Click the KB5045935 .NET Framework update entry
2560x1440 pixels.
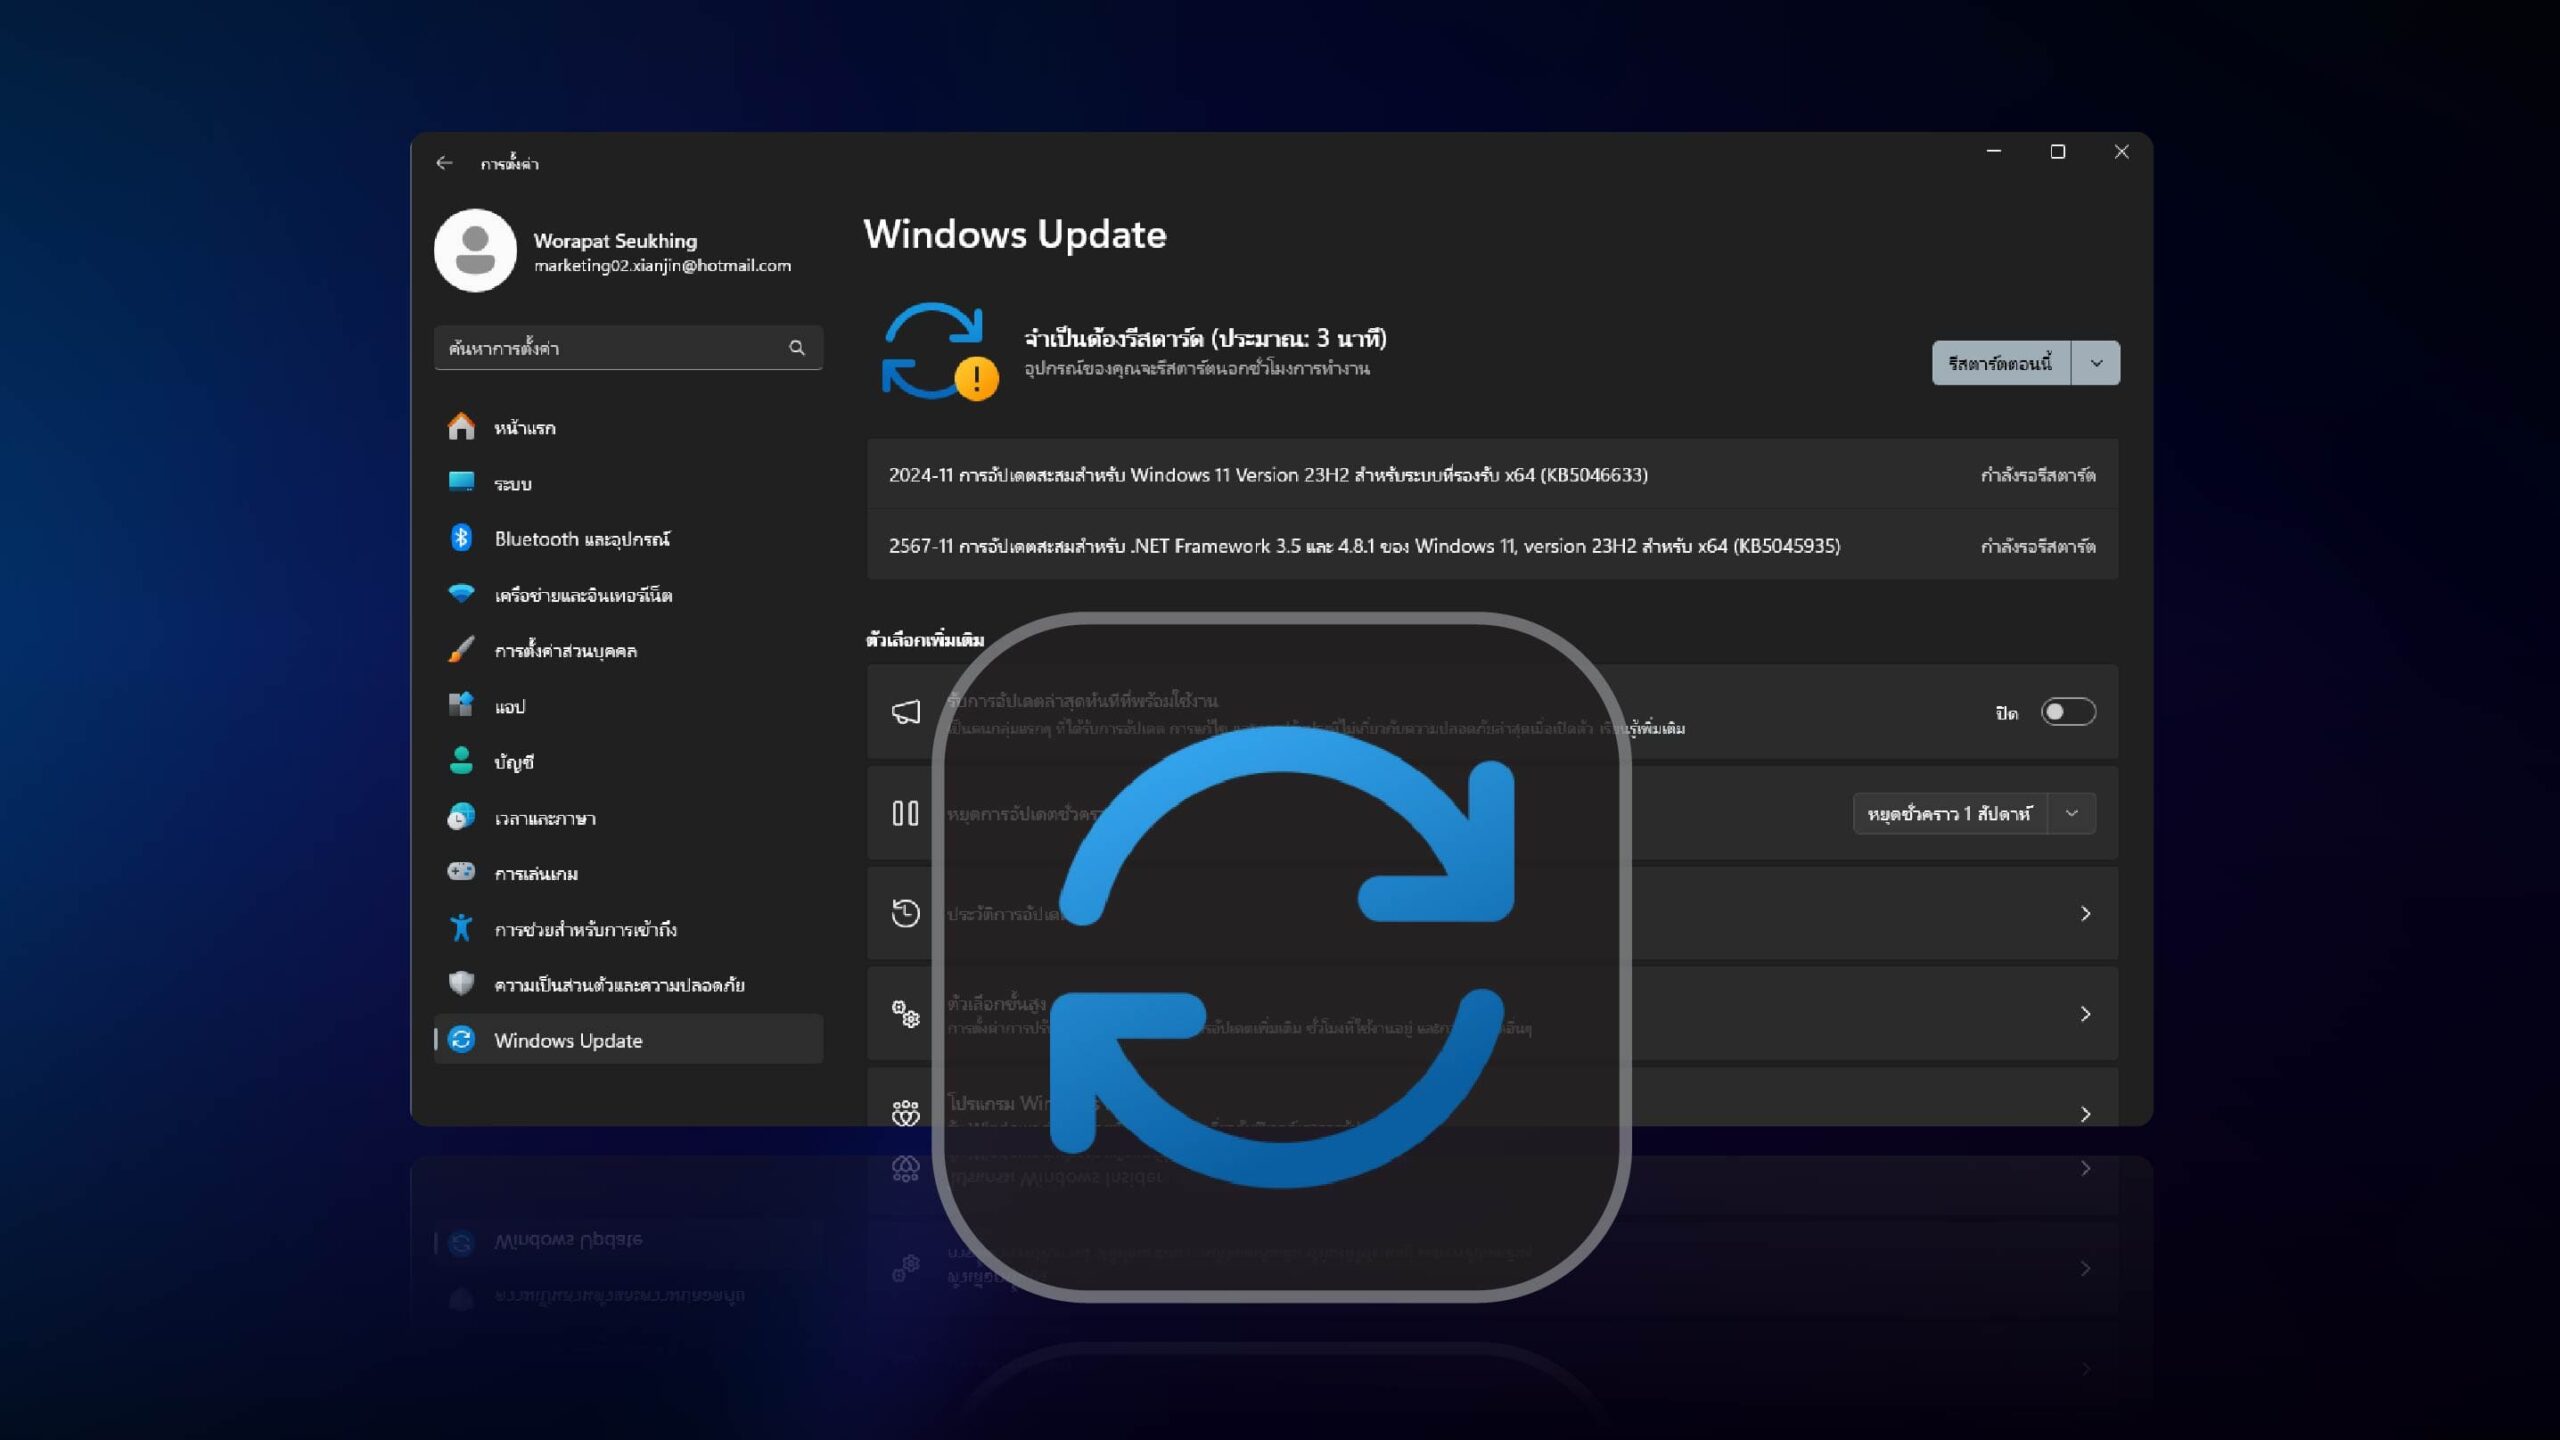point(1492,546)
